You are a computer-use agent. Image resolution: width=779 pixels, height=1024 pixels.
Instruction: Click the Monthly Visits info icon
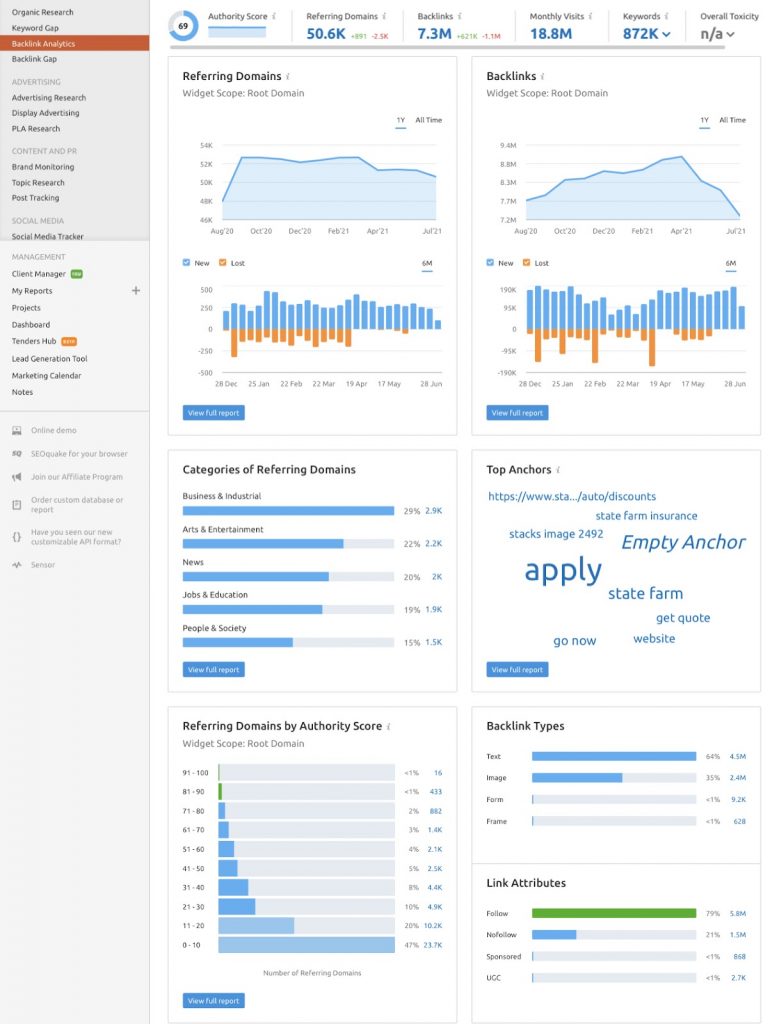(590, 16)
